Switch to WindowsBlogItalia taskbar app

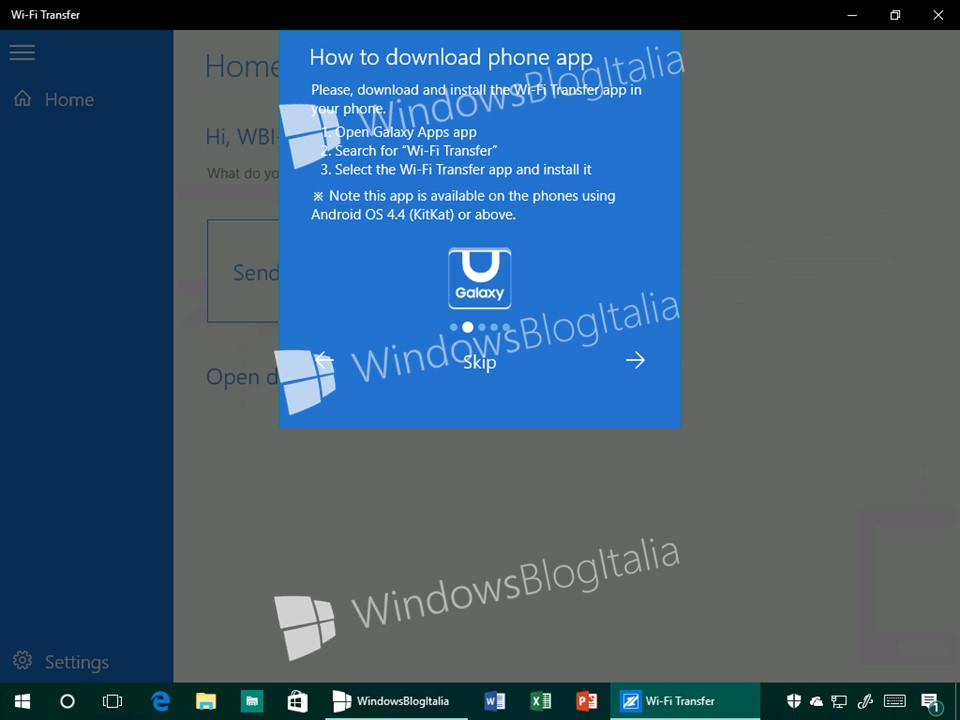(x=396, y=701)
